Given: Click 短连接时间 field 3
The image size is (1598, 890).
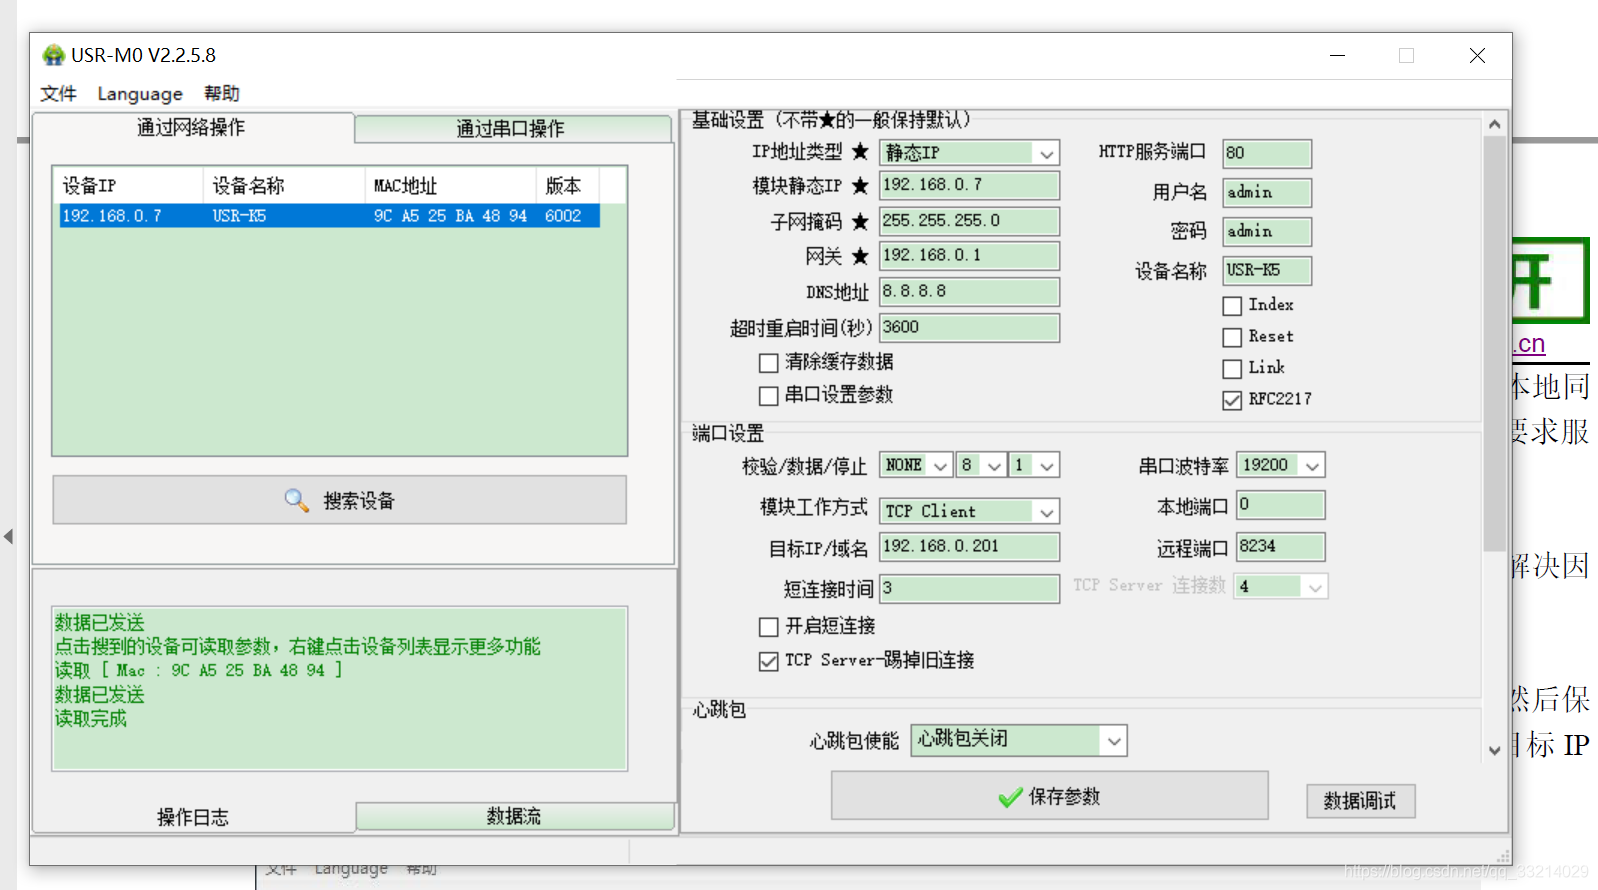Looking at the screenshot, I should coord(969,589).
